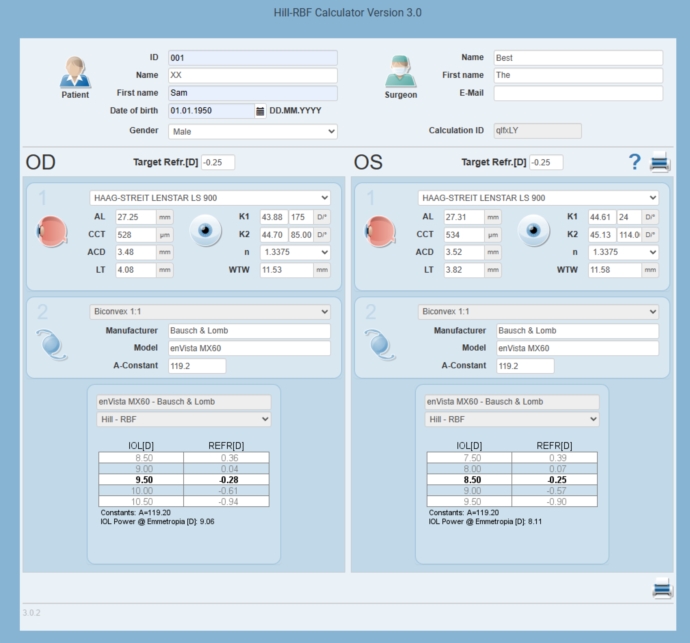Click the OD AL value field
This screenshot has width=690, height=643.
tap(128, 216)
